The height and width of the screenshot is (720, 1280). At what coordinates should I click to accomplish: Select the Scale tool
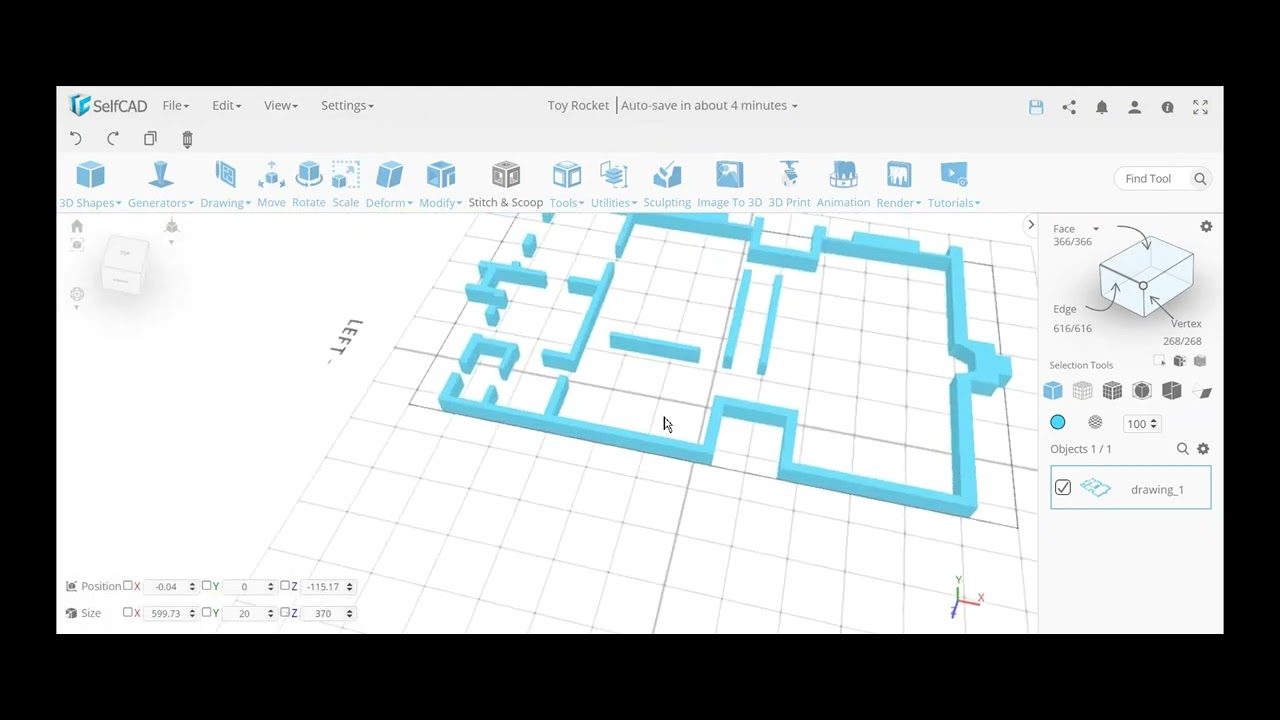[345, 185]
